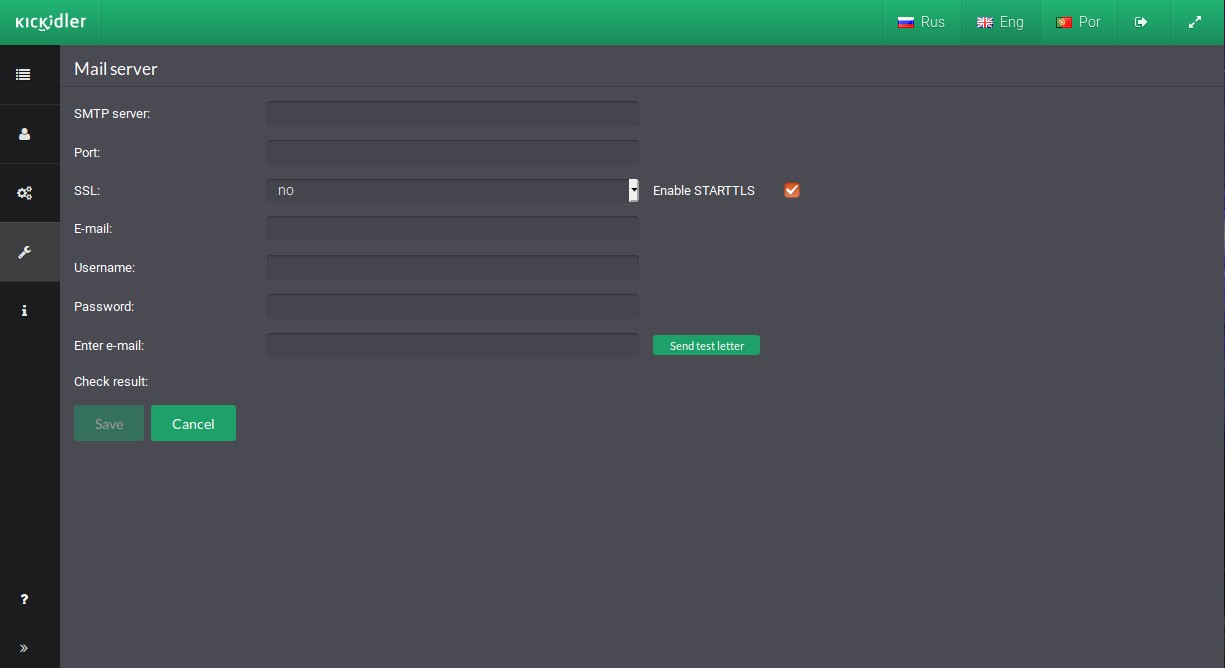Uncheck the Enable STARTTLS checkbox
Image resolution: width=1225 pixels, height=668 pixels.
[792, 190]
